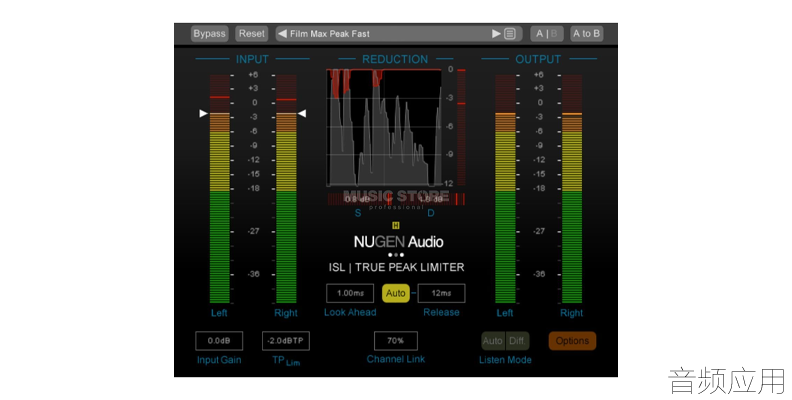Click the 12ms Release field

[441, 293]
